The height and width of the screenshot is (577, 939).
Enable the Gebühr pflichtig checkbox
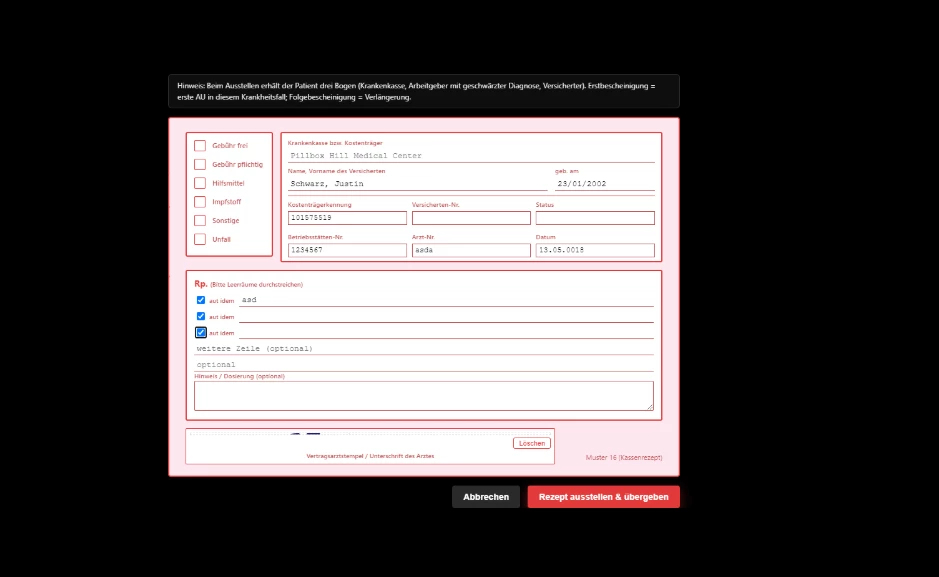(200, 164)
